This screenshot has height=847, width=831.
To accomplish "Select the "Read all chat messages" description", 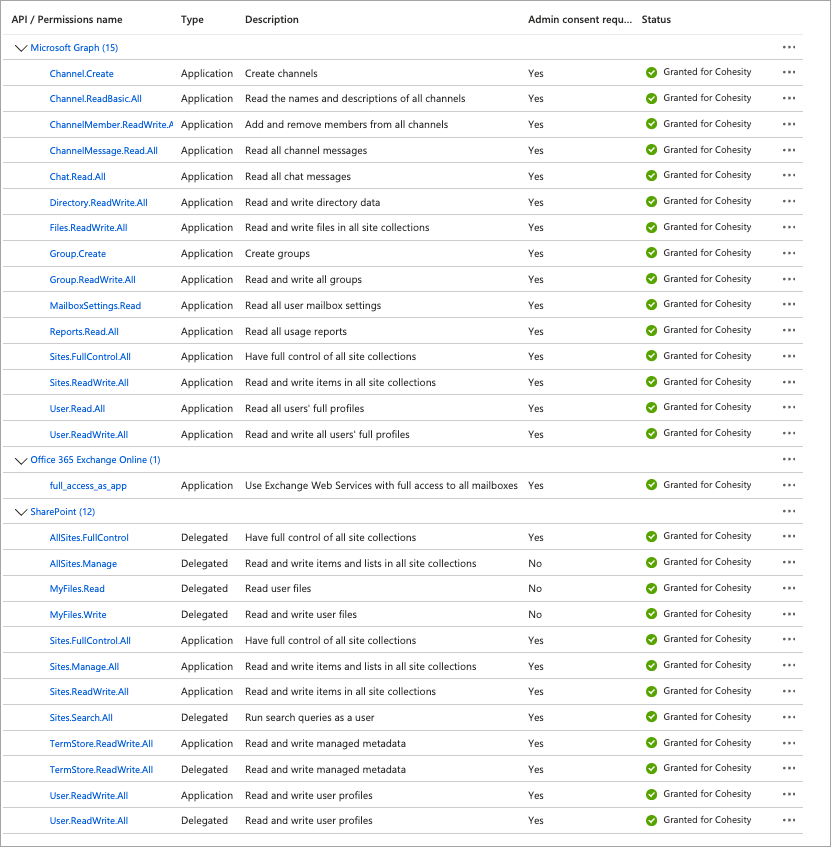I will [x=298, y=177].
